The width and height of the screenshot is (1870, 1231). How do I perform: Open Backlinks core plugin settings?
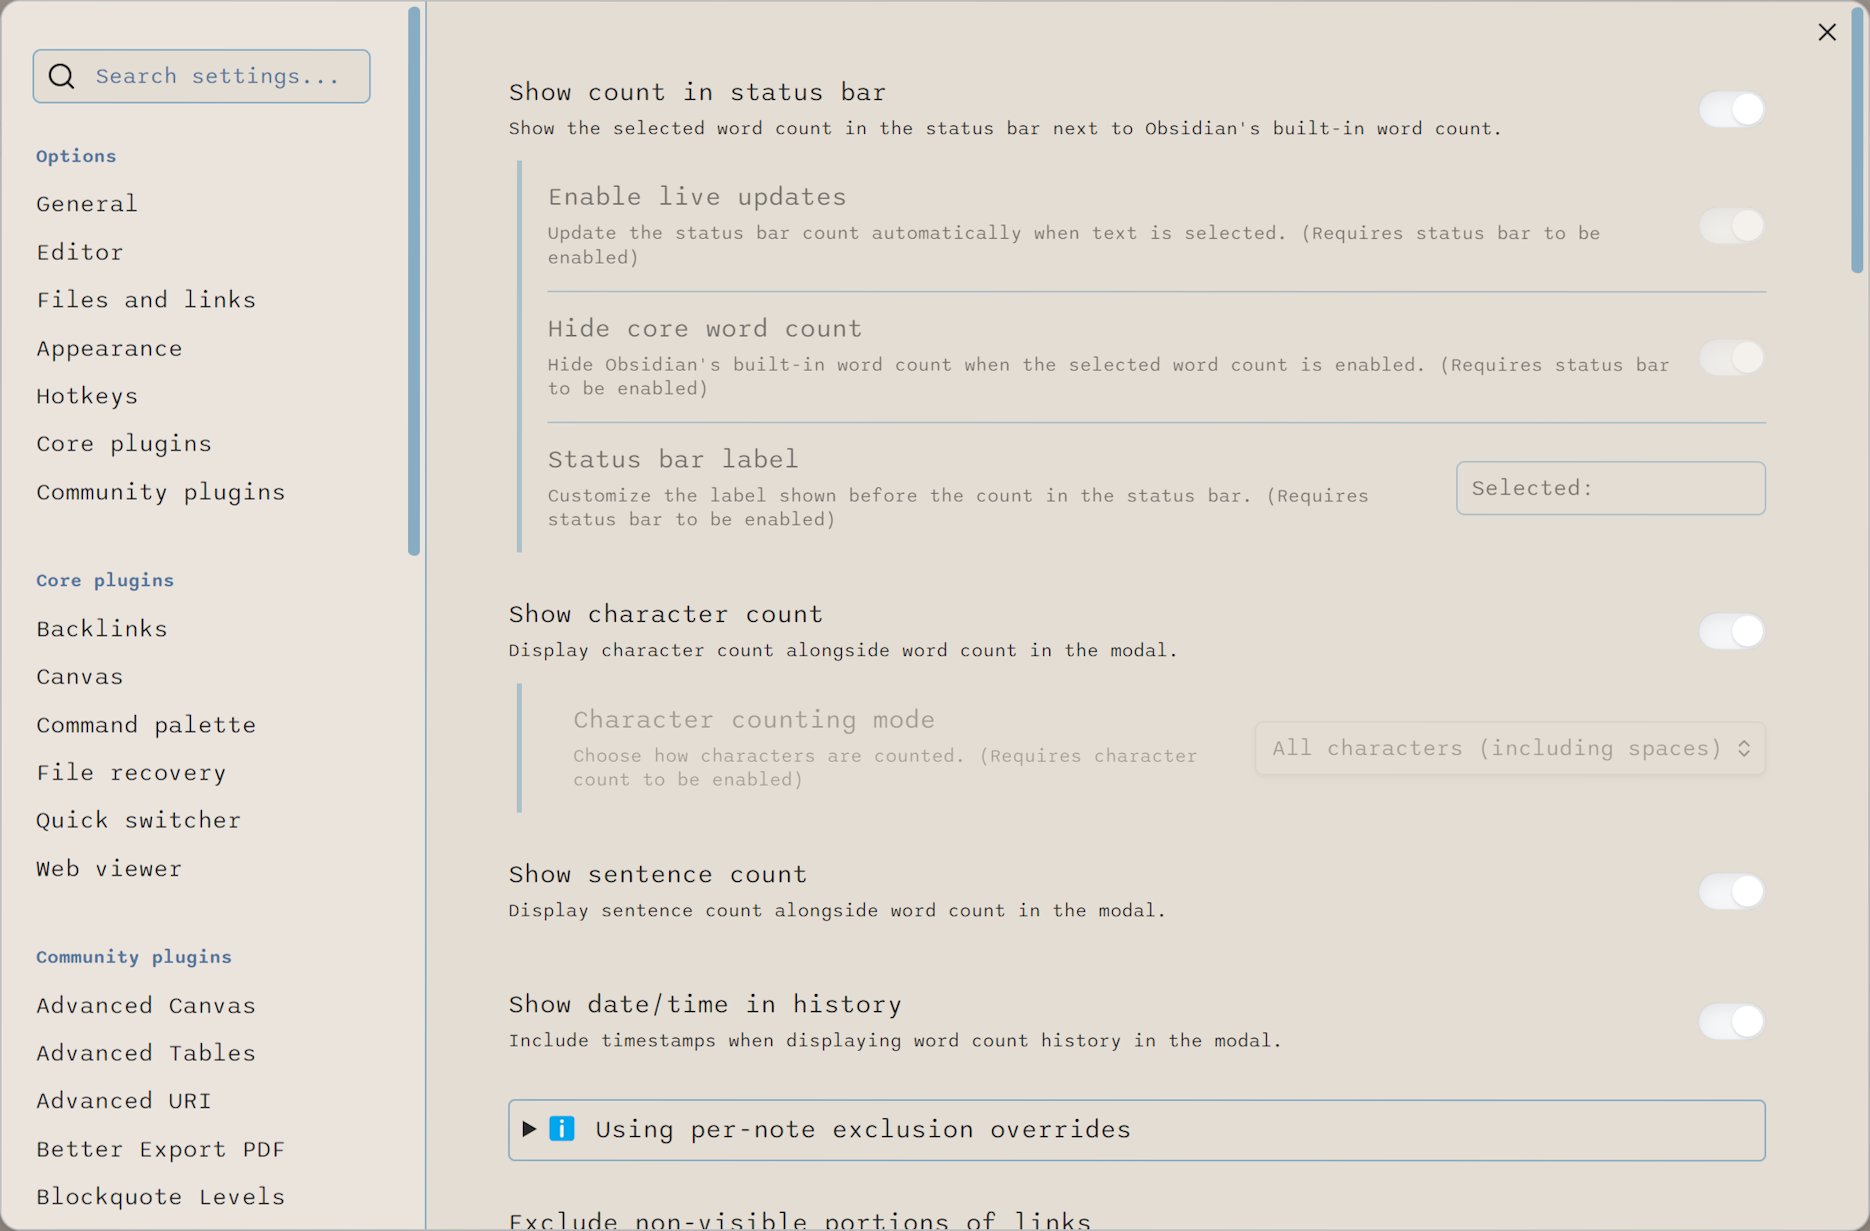coord(101,628)
